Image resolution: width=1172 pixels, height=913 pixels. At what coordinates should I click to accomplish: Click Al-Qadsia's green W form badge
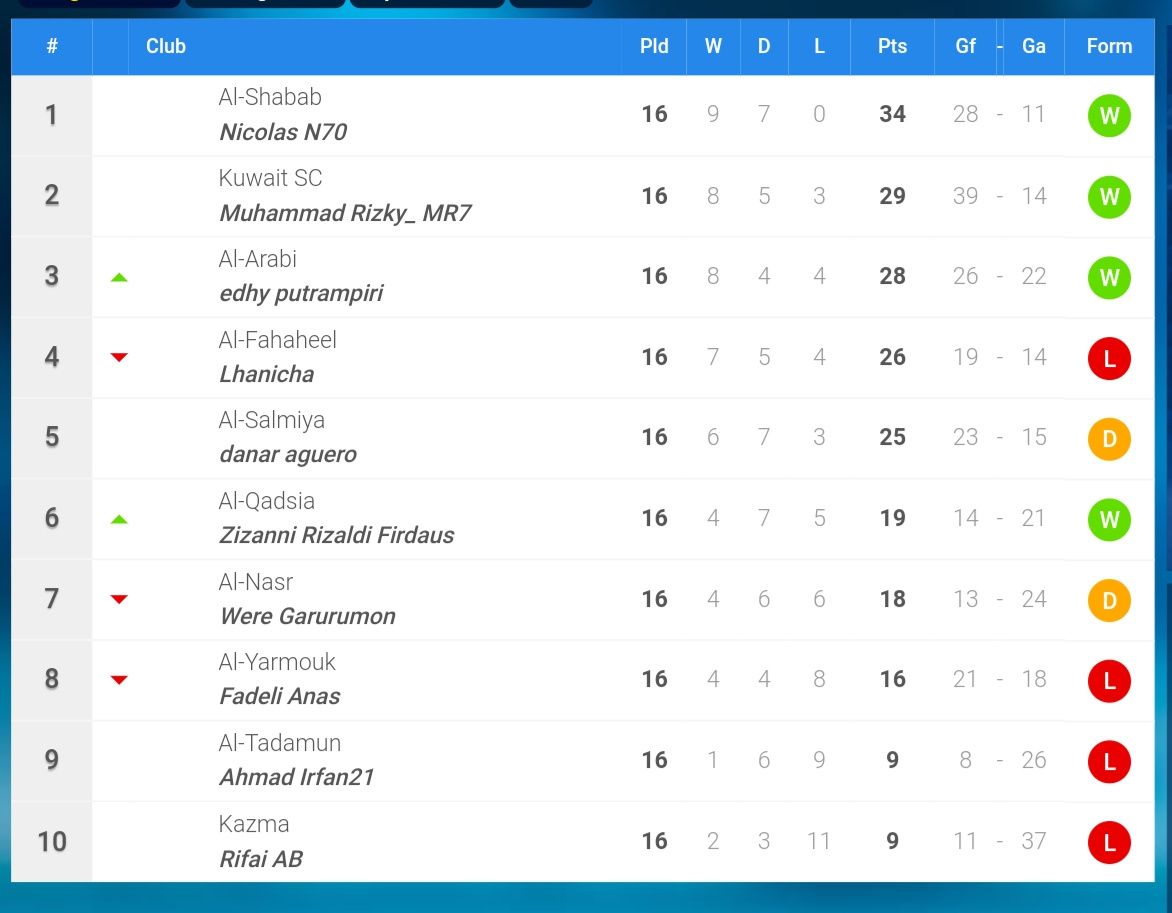(x=1109, y=520)
